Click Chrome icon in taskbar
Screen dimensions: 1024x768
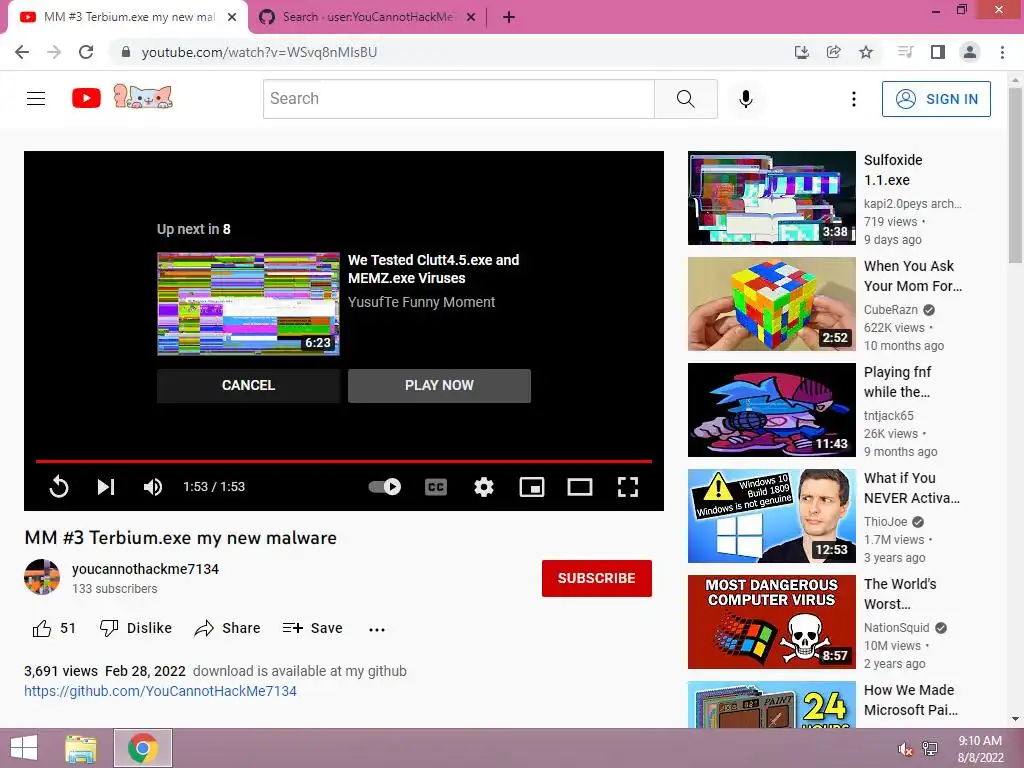[143, 748]
